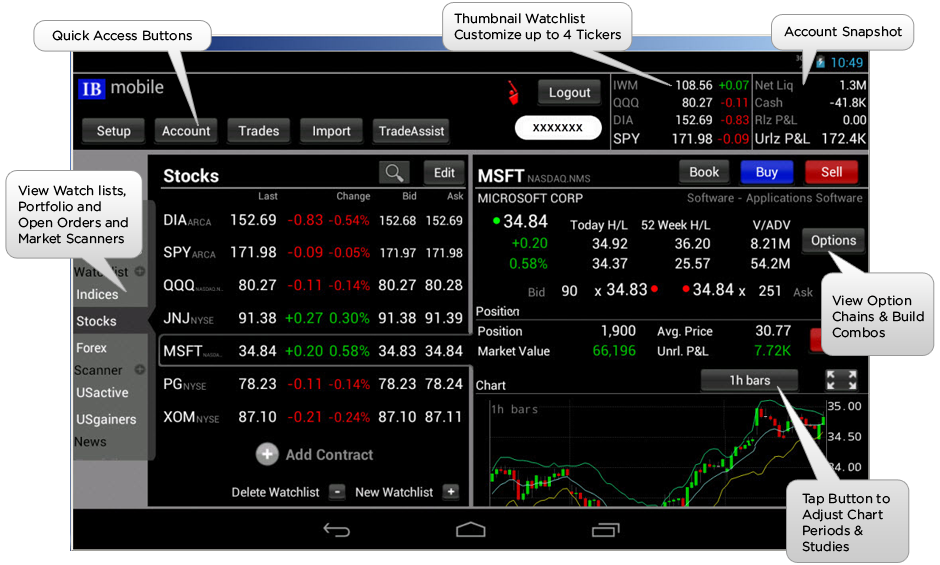Tap the top-bar QQQ thumbnail ticker
Image resolution: width=940 pixels, height=565 pixels.
(x=680, y=103)
